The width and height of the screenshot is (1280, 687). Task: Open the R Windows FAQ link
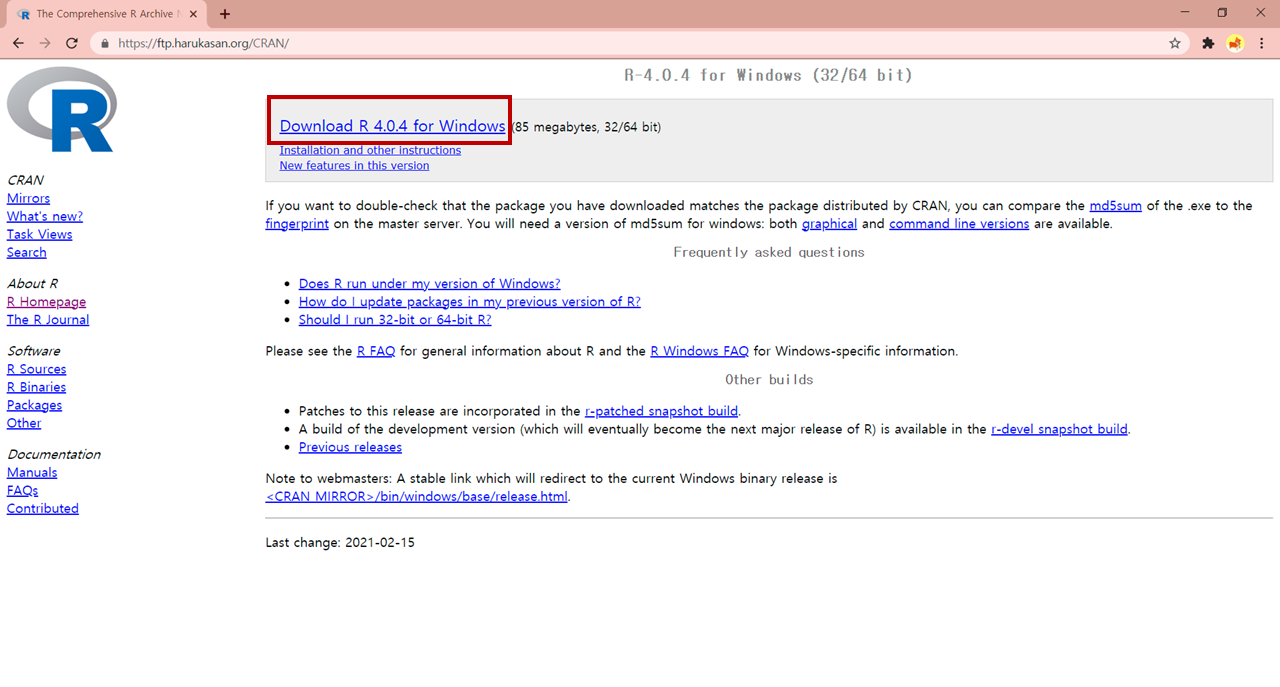699,352
